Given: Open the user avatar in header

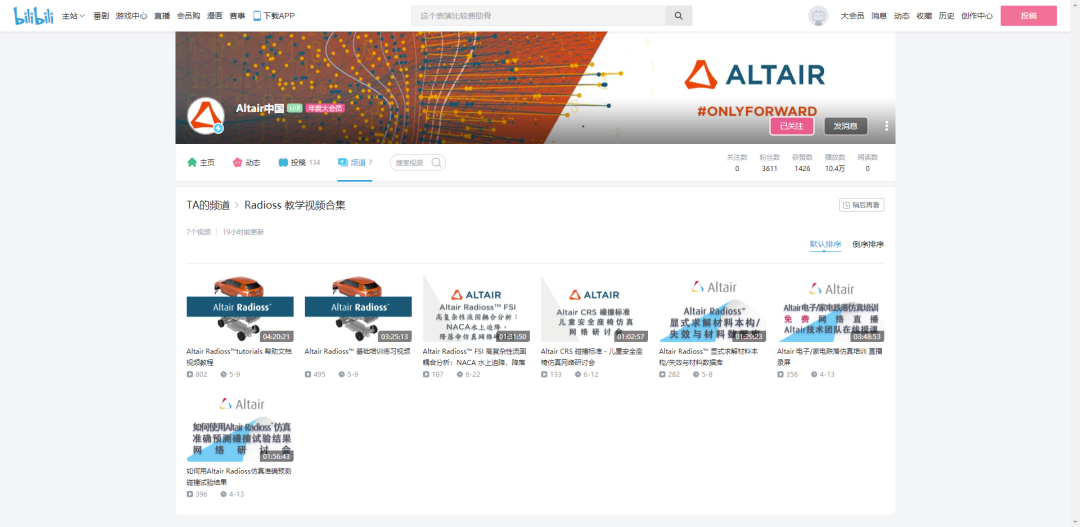Looking at the screenshot, I should click(x=818, y=16).
